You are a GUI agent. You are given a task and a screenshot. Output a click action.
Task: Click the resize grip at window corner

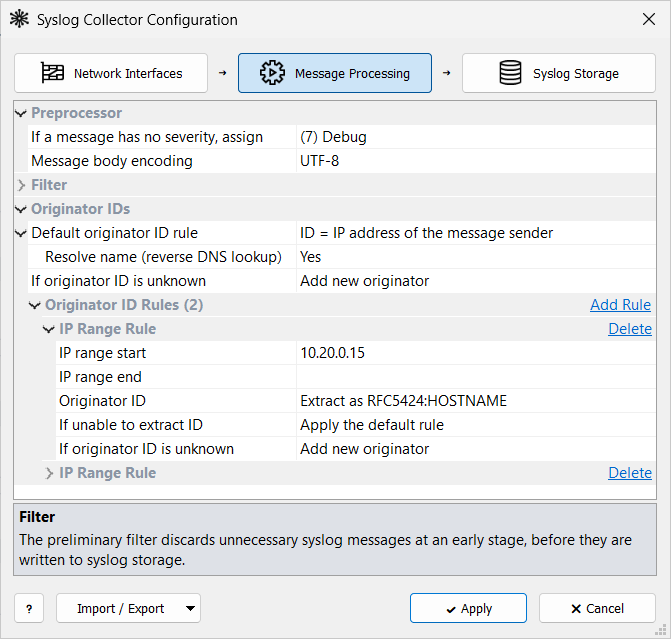point(661,629)
